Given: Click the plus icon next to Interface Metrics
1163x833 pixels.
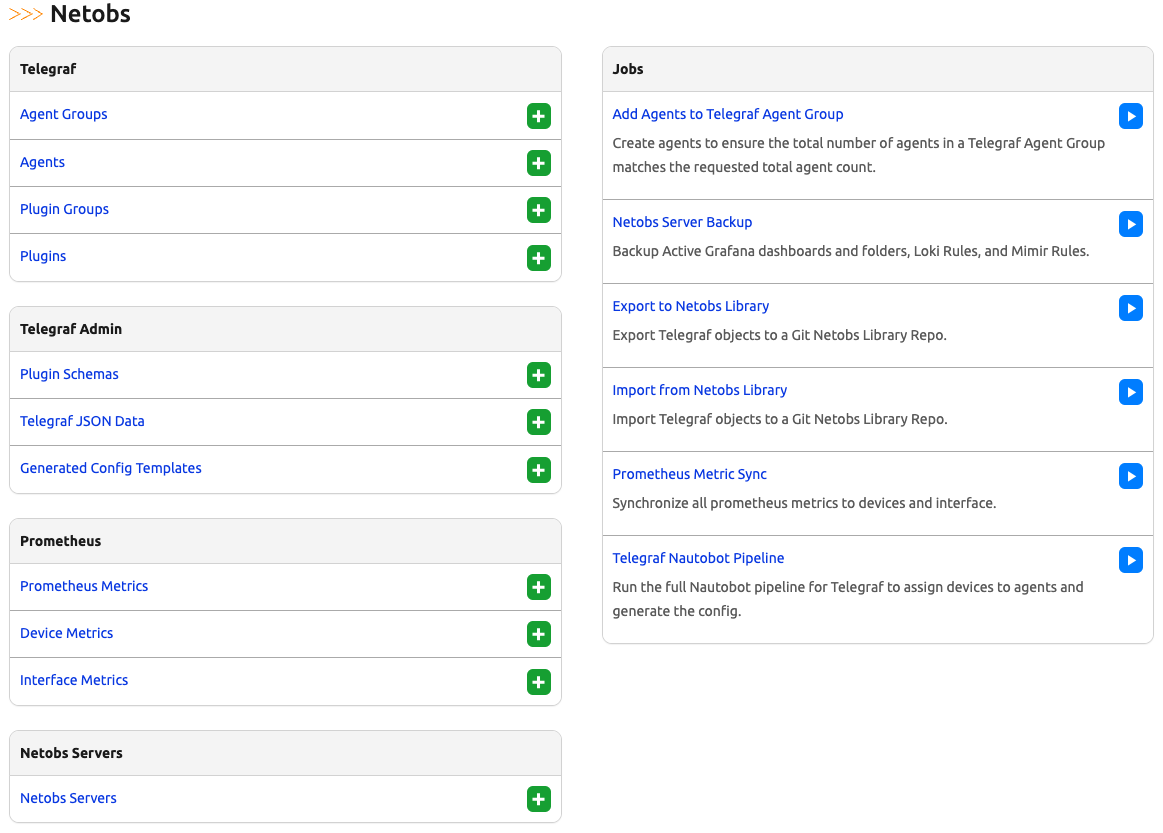Looking at the screenshot, I should coord(538,682).
